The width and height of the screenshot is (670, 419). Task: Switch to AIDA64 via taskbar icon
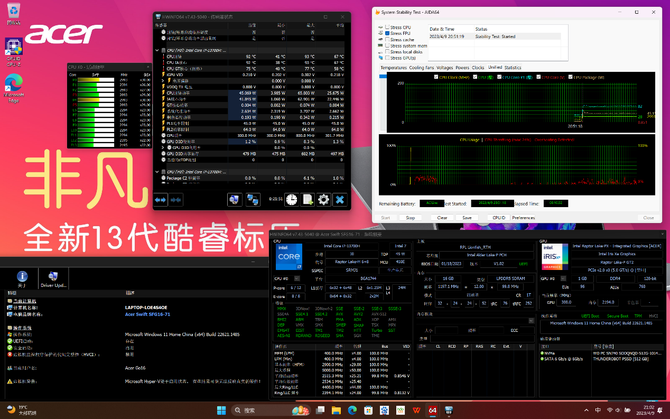click(432, 410)
